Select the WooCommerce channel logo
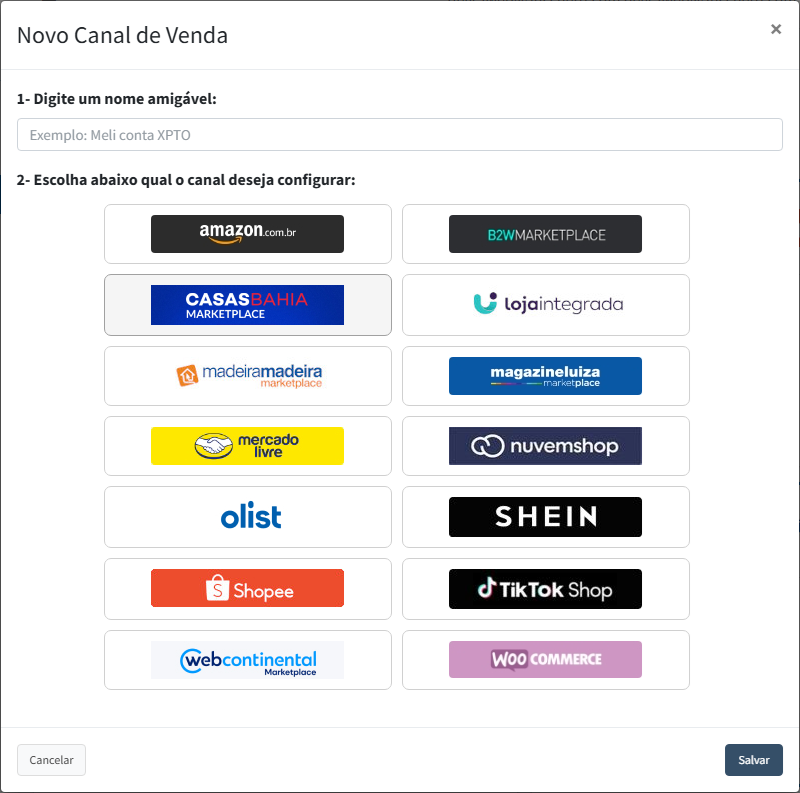This screenshot has height=793, width=800. tap(545, 660)
